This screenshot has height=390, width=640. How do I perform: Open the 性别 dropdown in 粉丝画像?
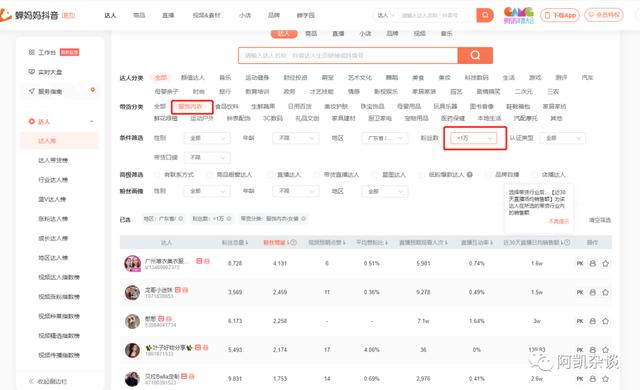[x=207, y=191]
